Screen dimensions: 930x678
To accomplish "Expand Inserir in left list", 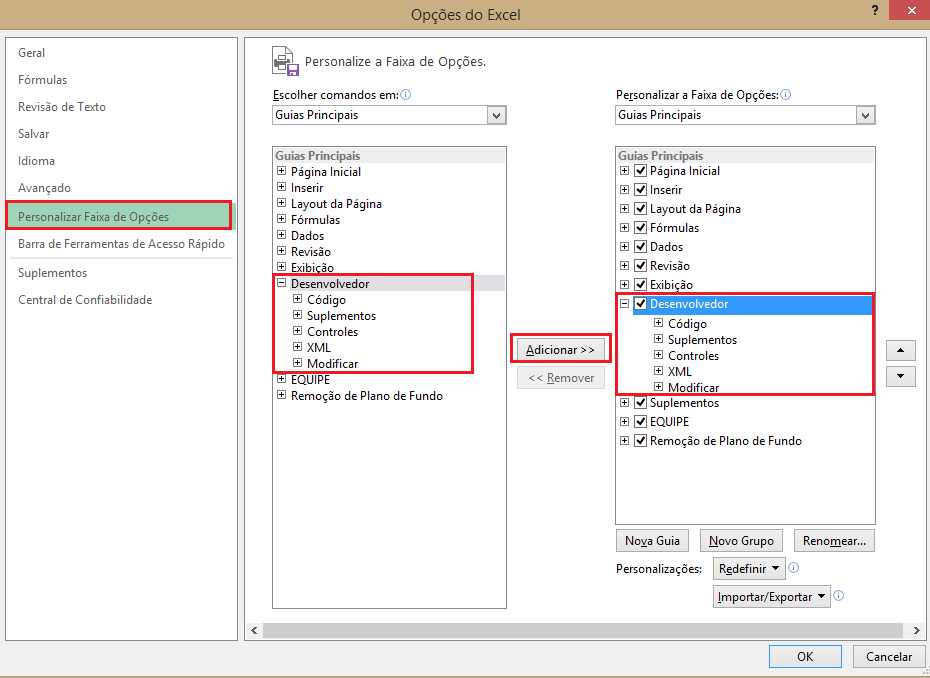I will (x=282, y=187).
